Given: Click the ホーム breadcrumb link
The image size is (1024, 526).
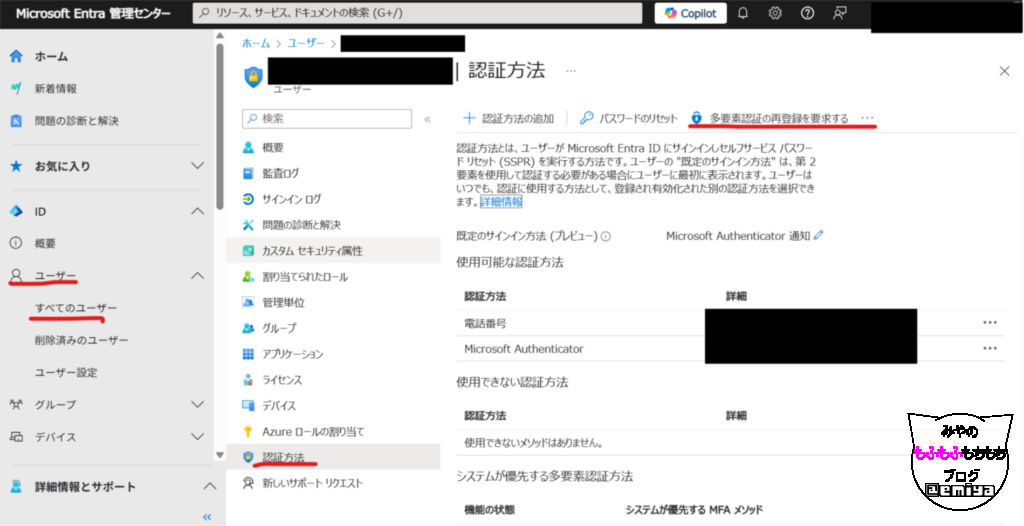Looking at the screenshot, I should (x=255, y=43).
